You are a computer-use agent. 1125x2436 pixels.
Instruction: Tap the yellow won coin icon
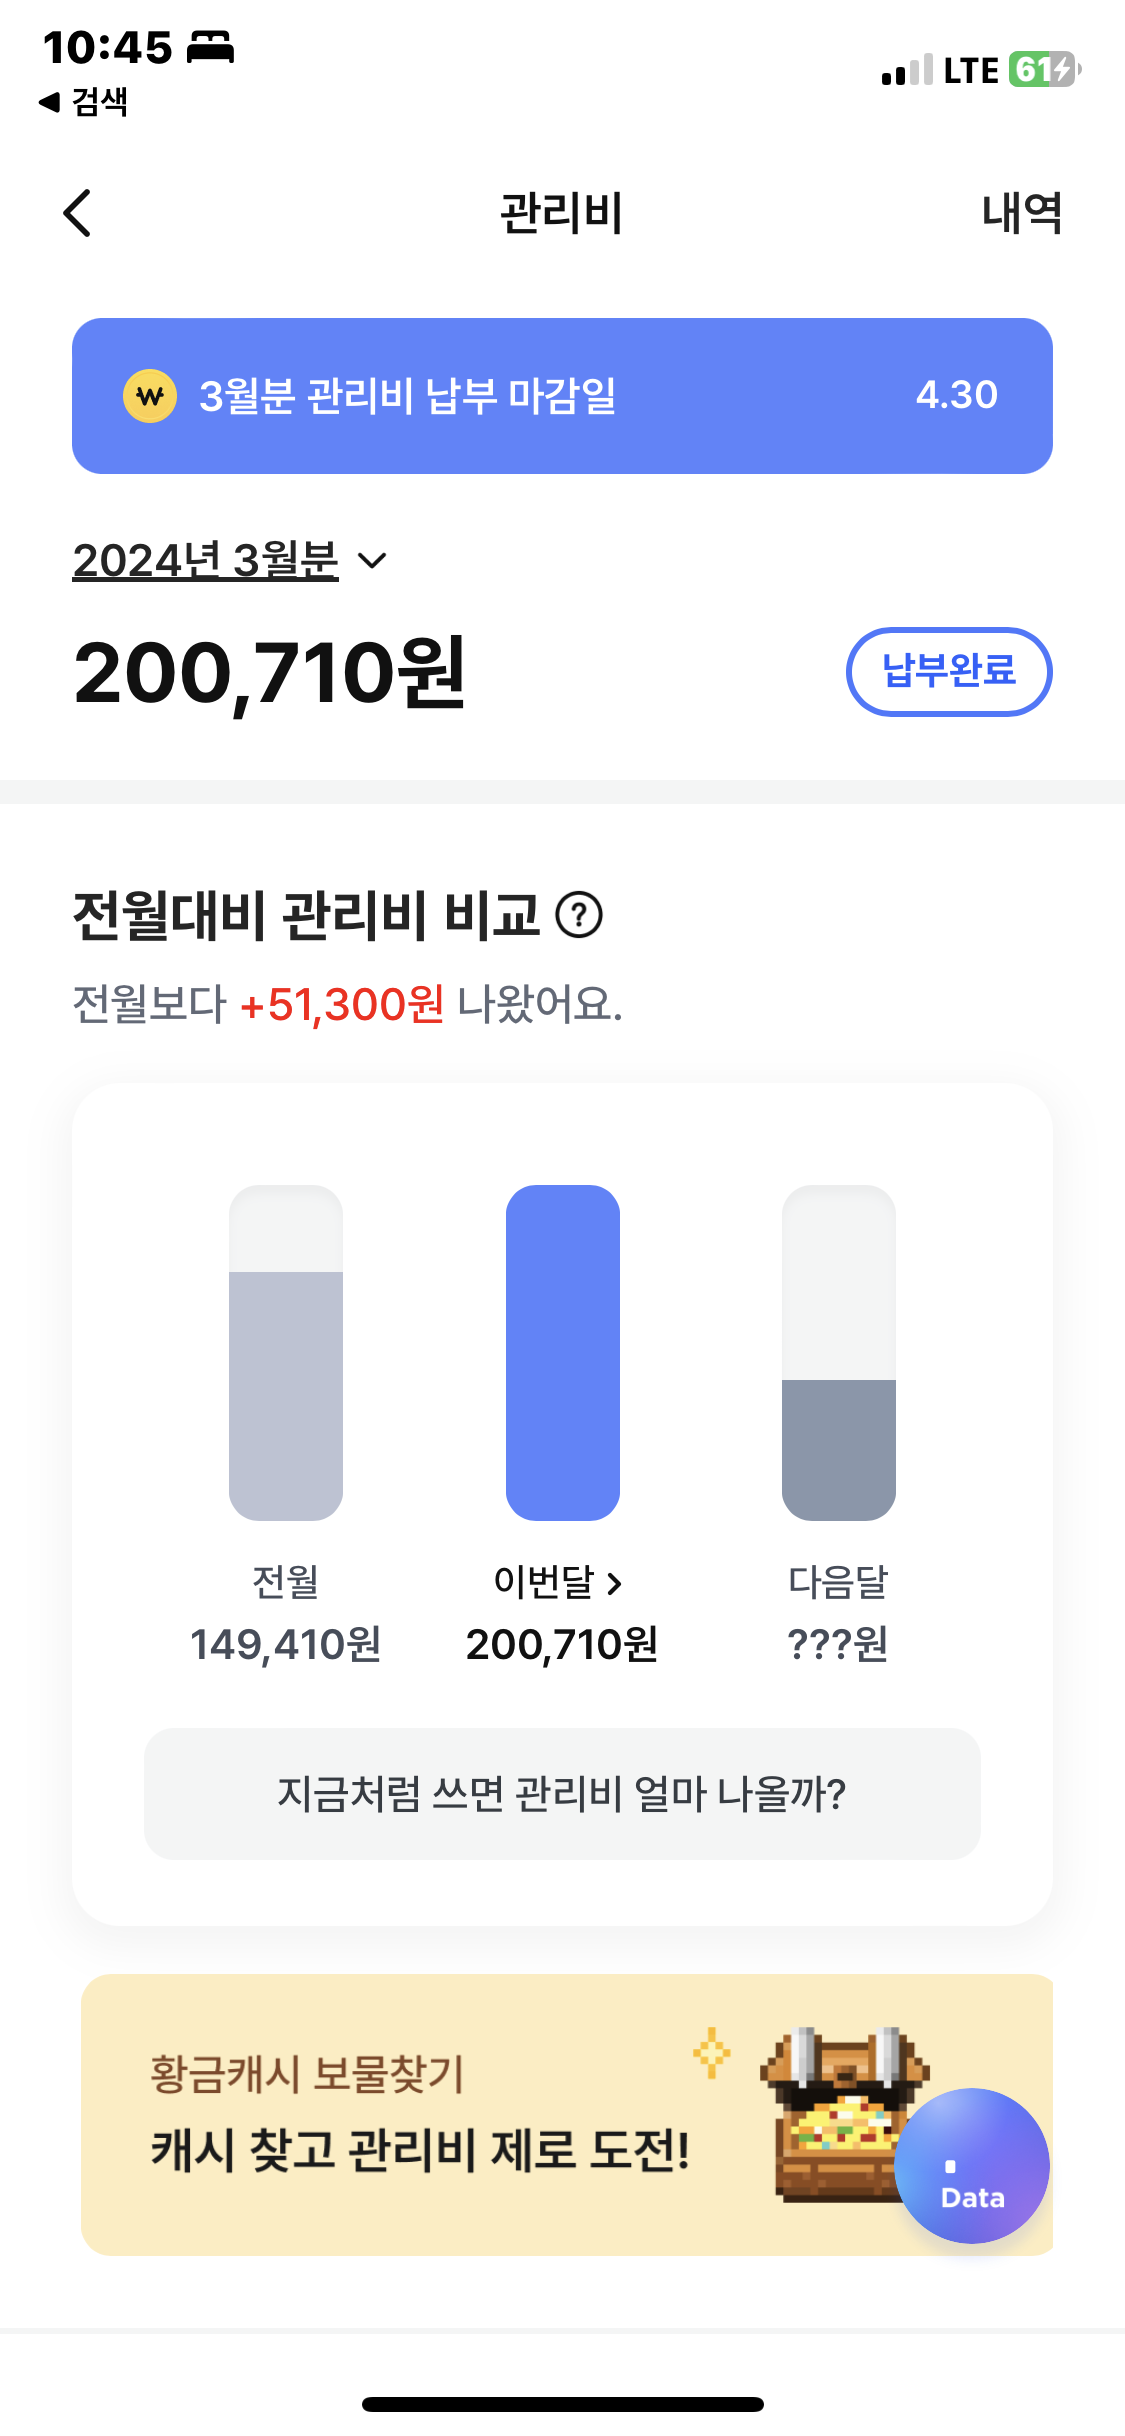point(150,396)
